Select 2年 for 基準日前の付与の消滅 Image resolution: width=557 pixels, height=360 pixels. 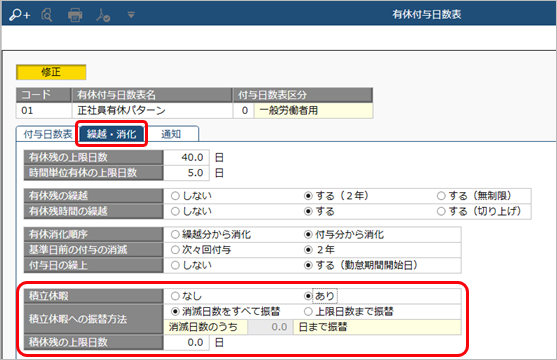tap(308, 250)
